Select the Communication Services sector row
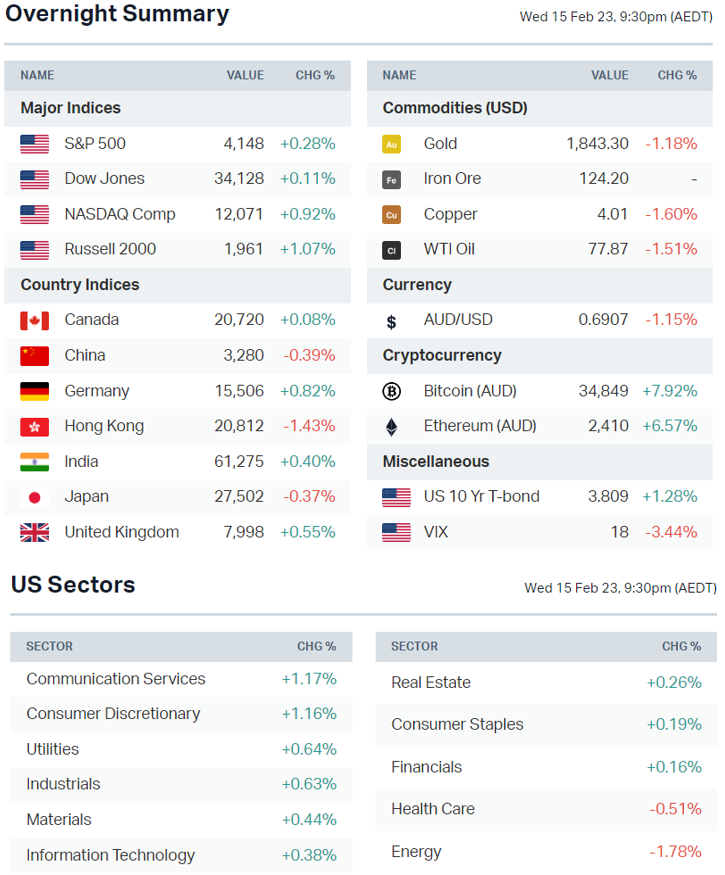 coord(116,679)
